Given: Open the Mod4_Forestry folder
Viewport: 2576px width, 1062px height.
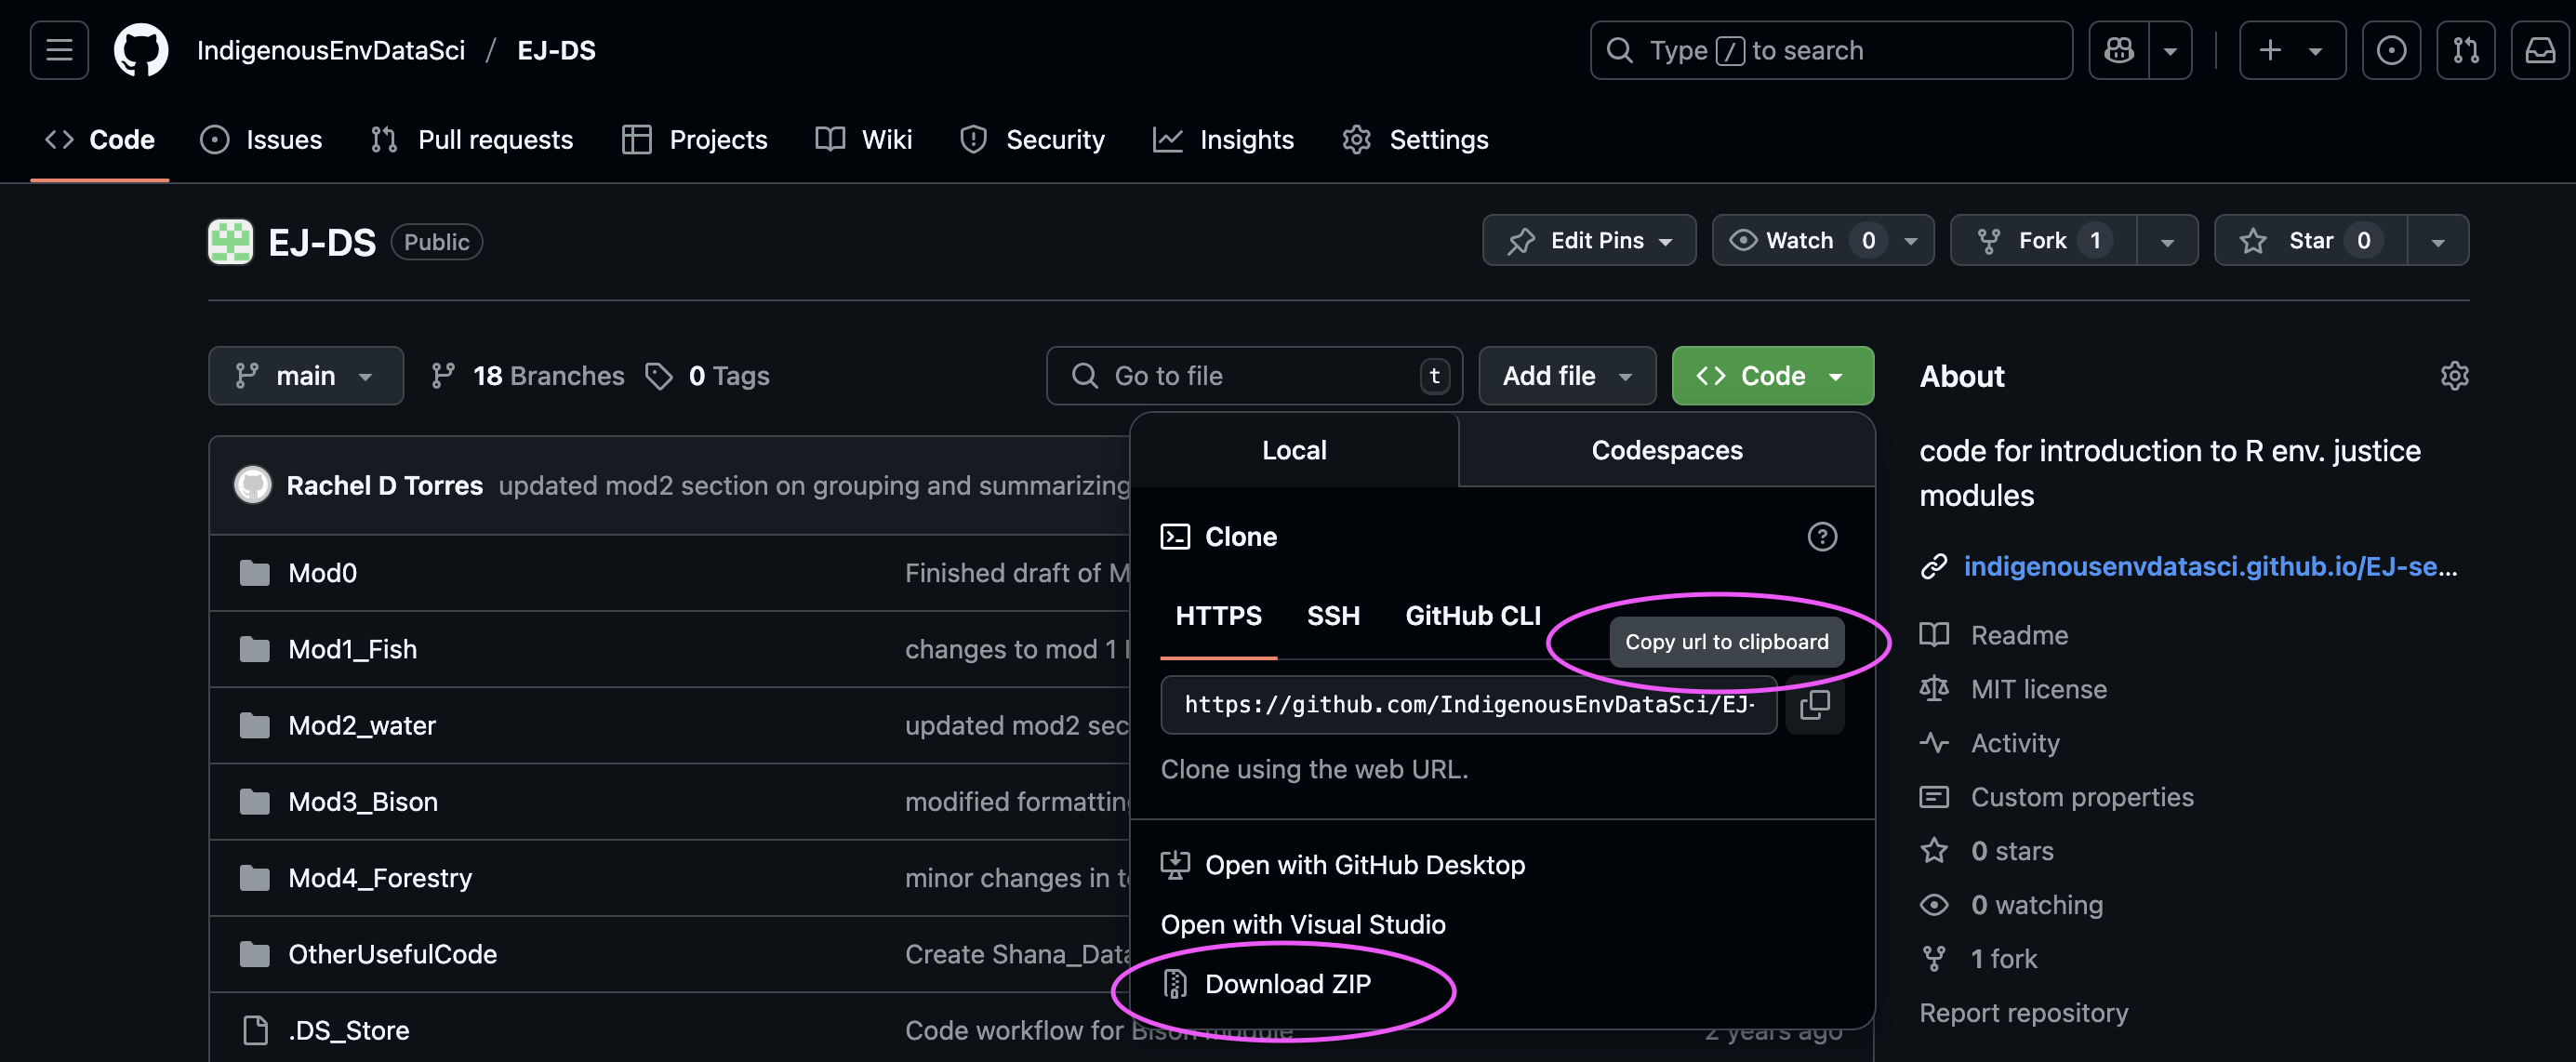Looking at the screenshot, I should tap(380, 878).
